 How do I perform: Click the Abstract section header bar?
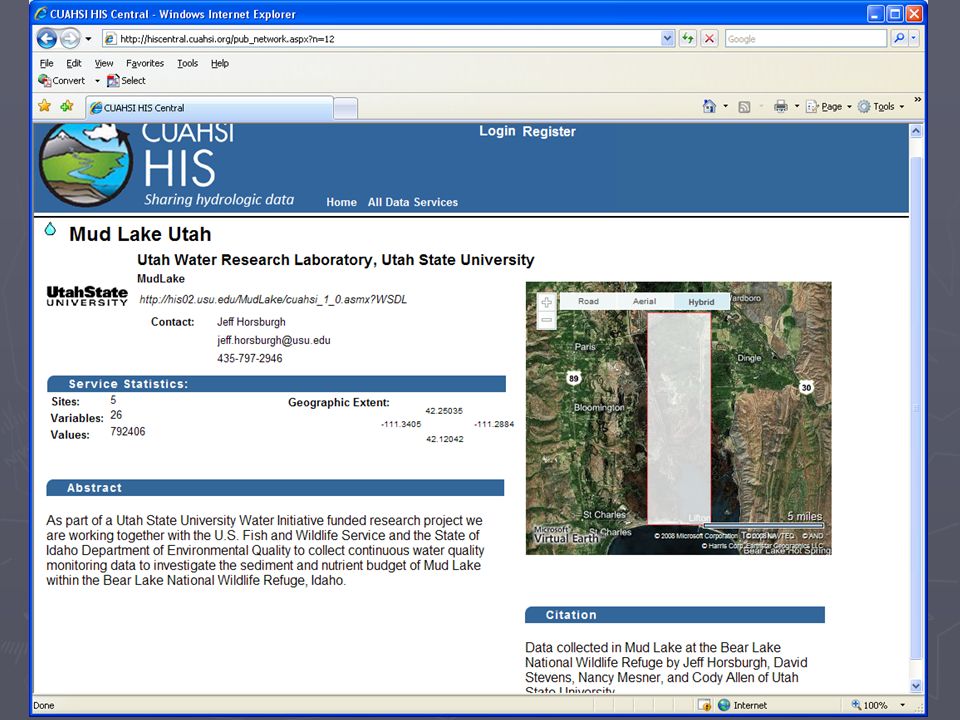click(275, 488)
